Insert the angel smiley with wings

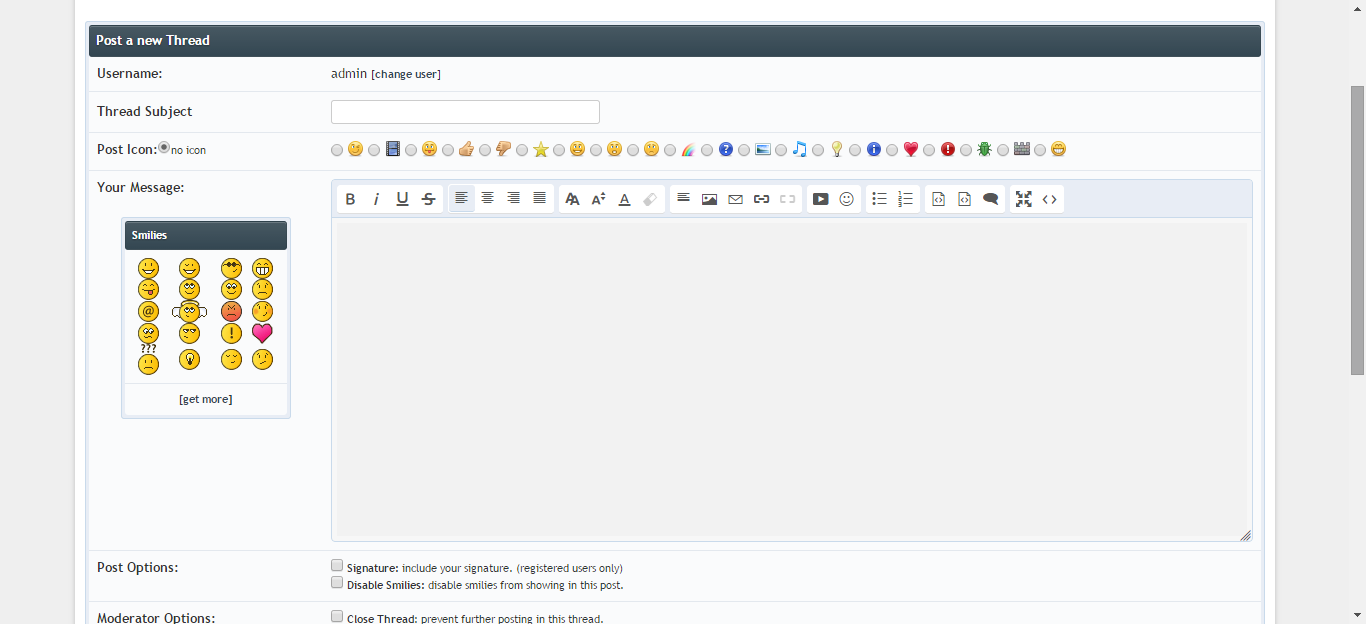189,311
